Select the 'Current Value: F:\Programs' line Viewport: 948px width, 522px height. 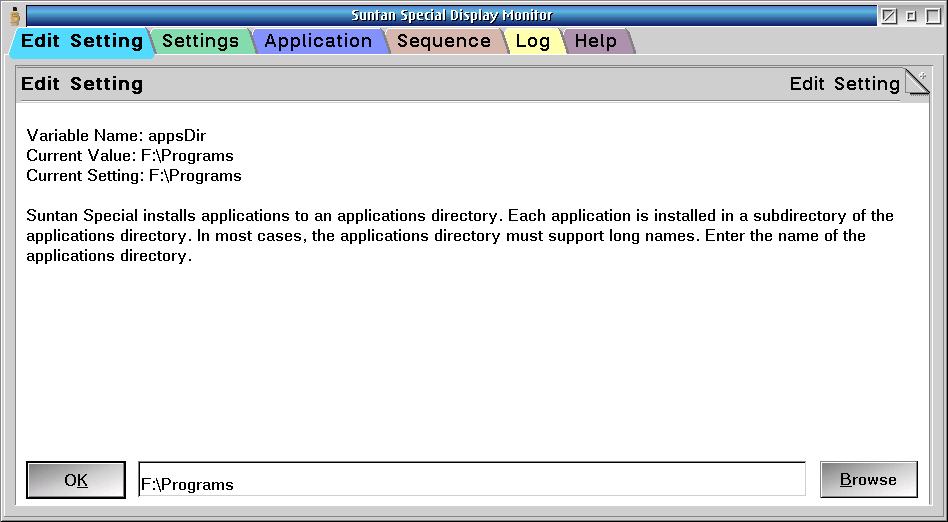130,155
